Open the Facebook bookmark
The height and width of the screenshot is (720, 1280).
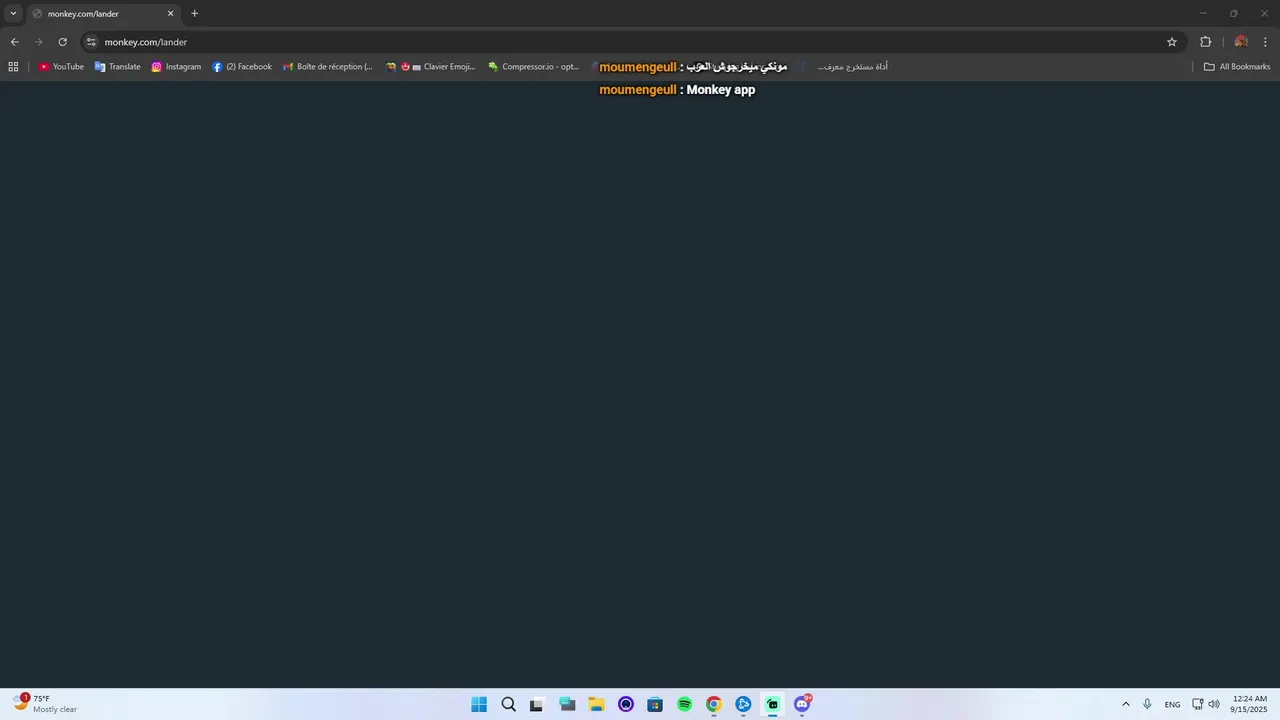tap(242, 67)
